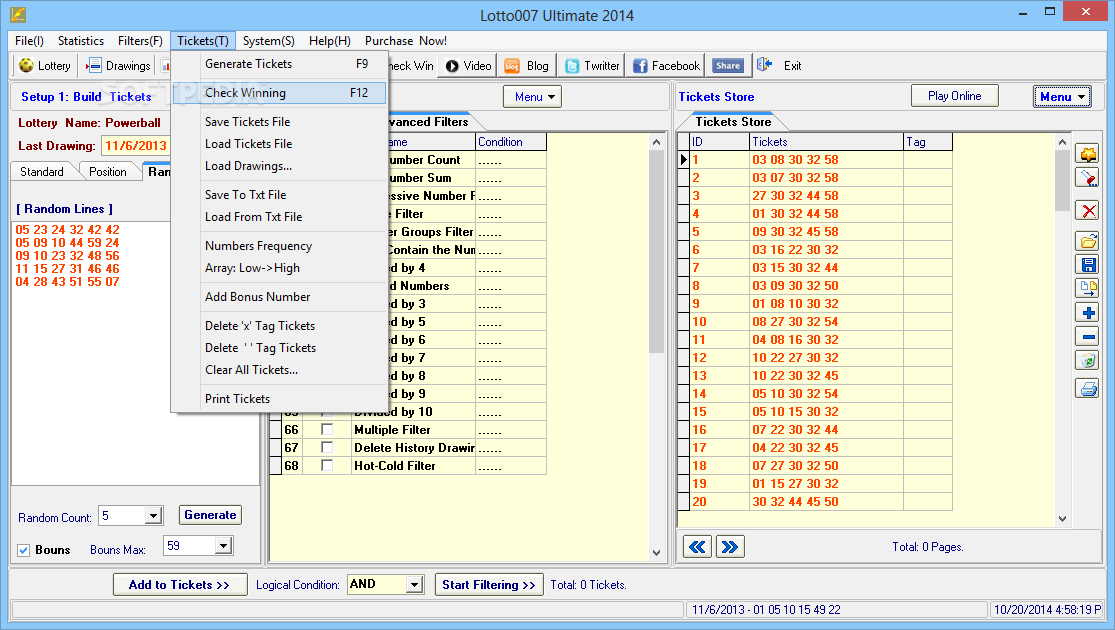Select Load Drawings... menu entry
The width and height of the screenshot is (1115, 630).
point(280,166)
